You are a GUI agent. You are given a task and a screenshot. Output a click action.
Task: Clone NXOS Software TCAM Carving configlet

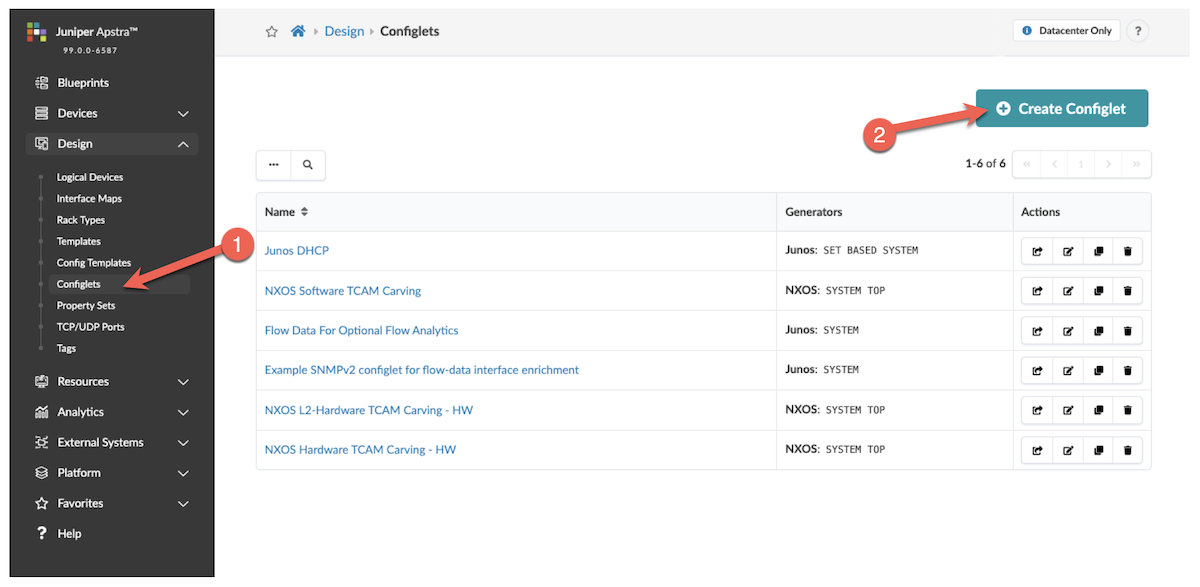1097,291
